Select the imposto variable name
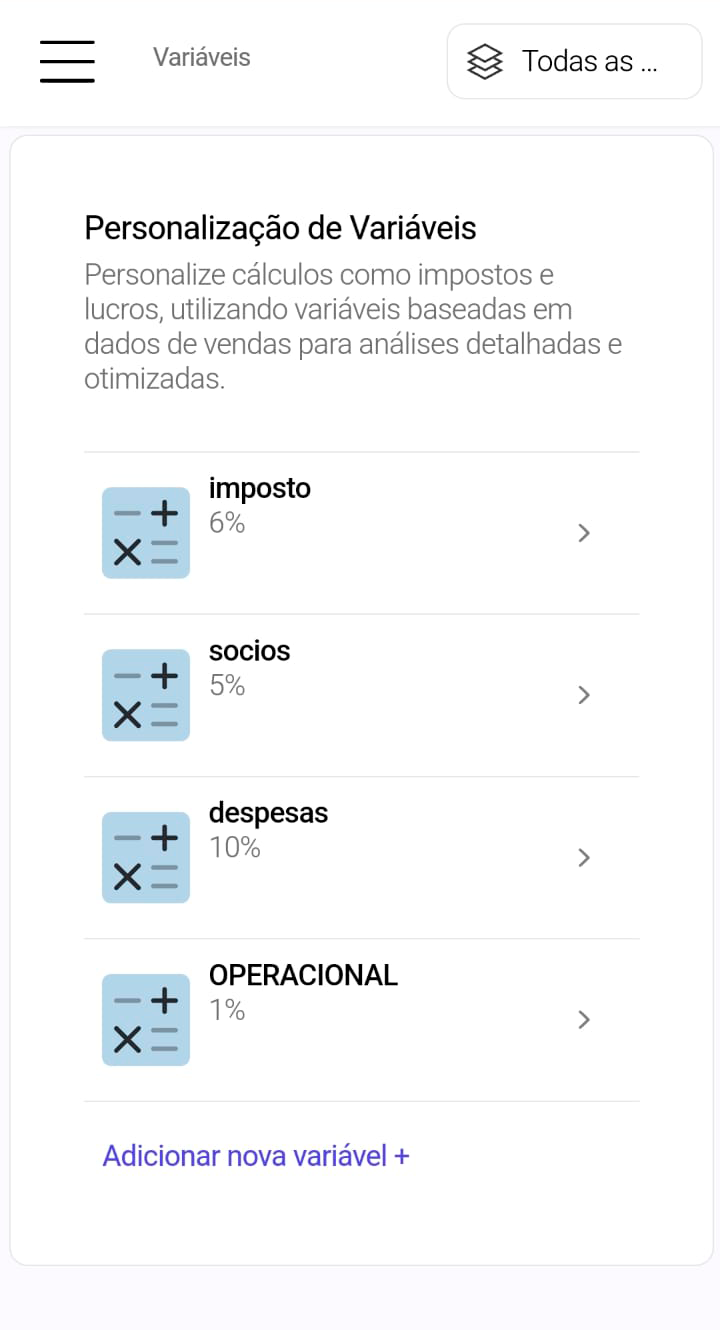The height and width of the screenshot is (1330, 720). [x=260, y=488]
